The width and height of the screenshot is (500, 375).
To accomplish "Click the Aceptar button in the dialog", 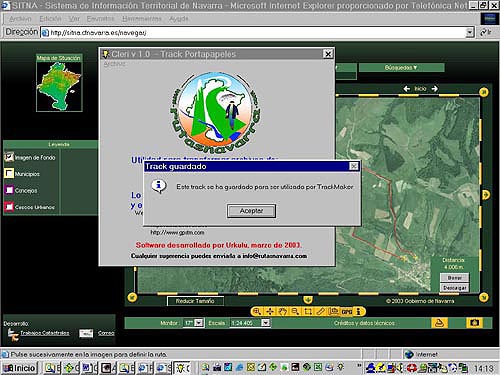I will click(251, 211).
